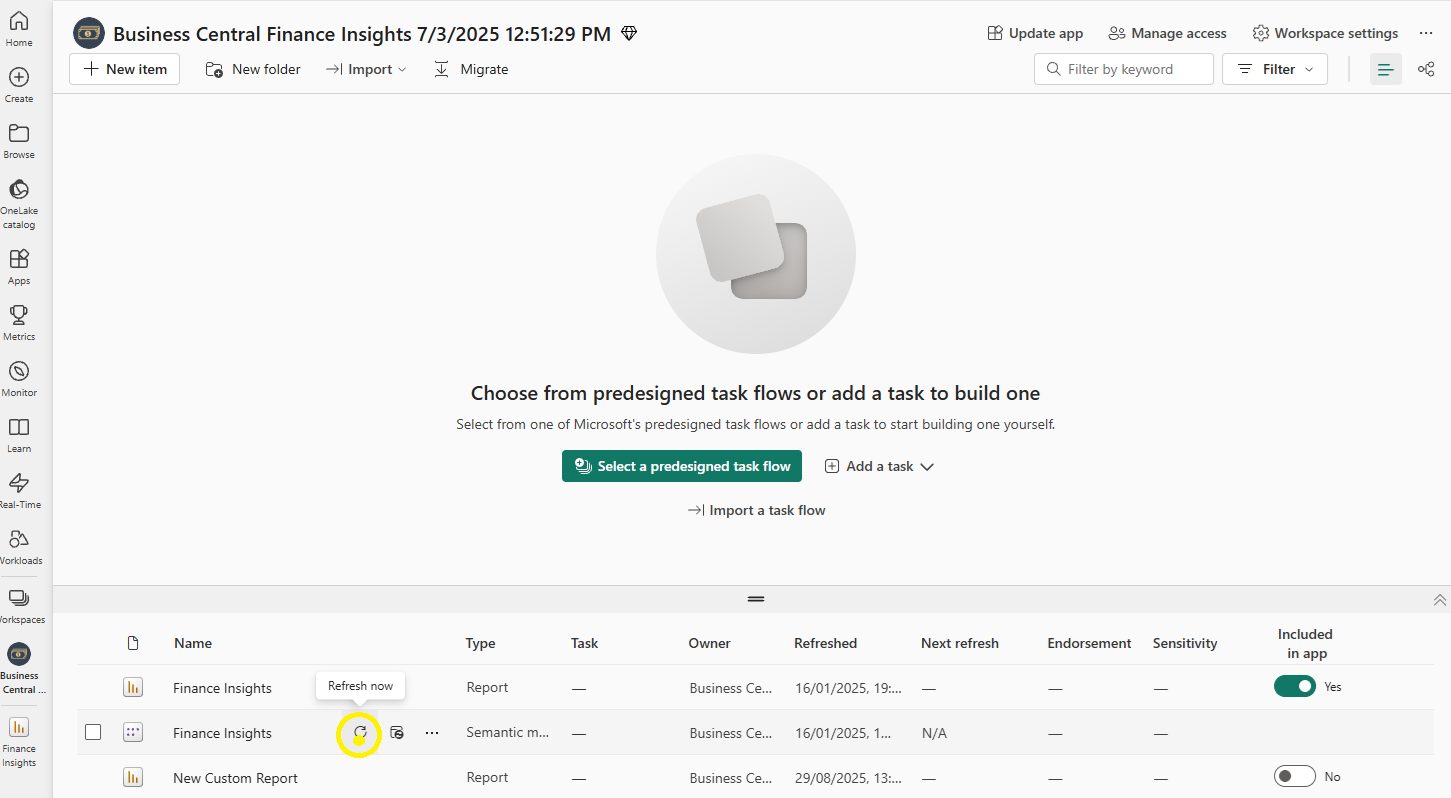Click the panel resize handle divider

point(756,599)
